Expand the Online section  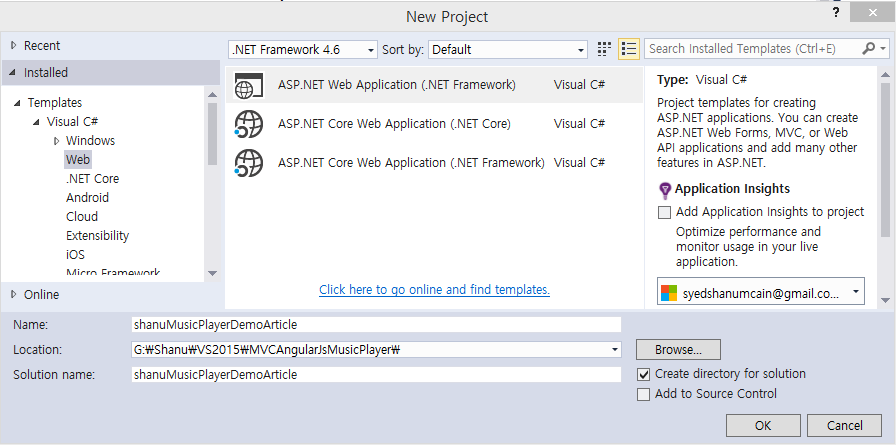[x=14, y=295]
